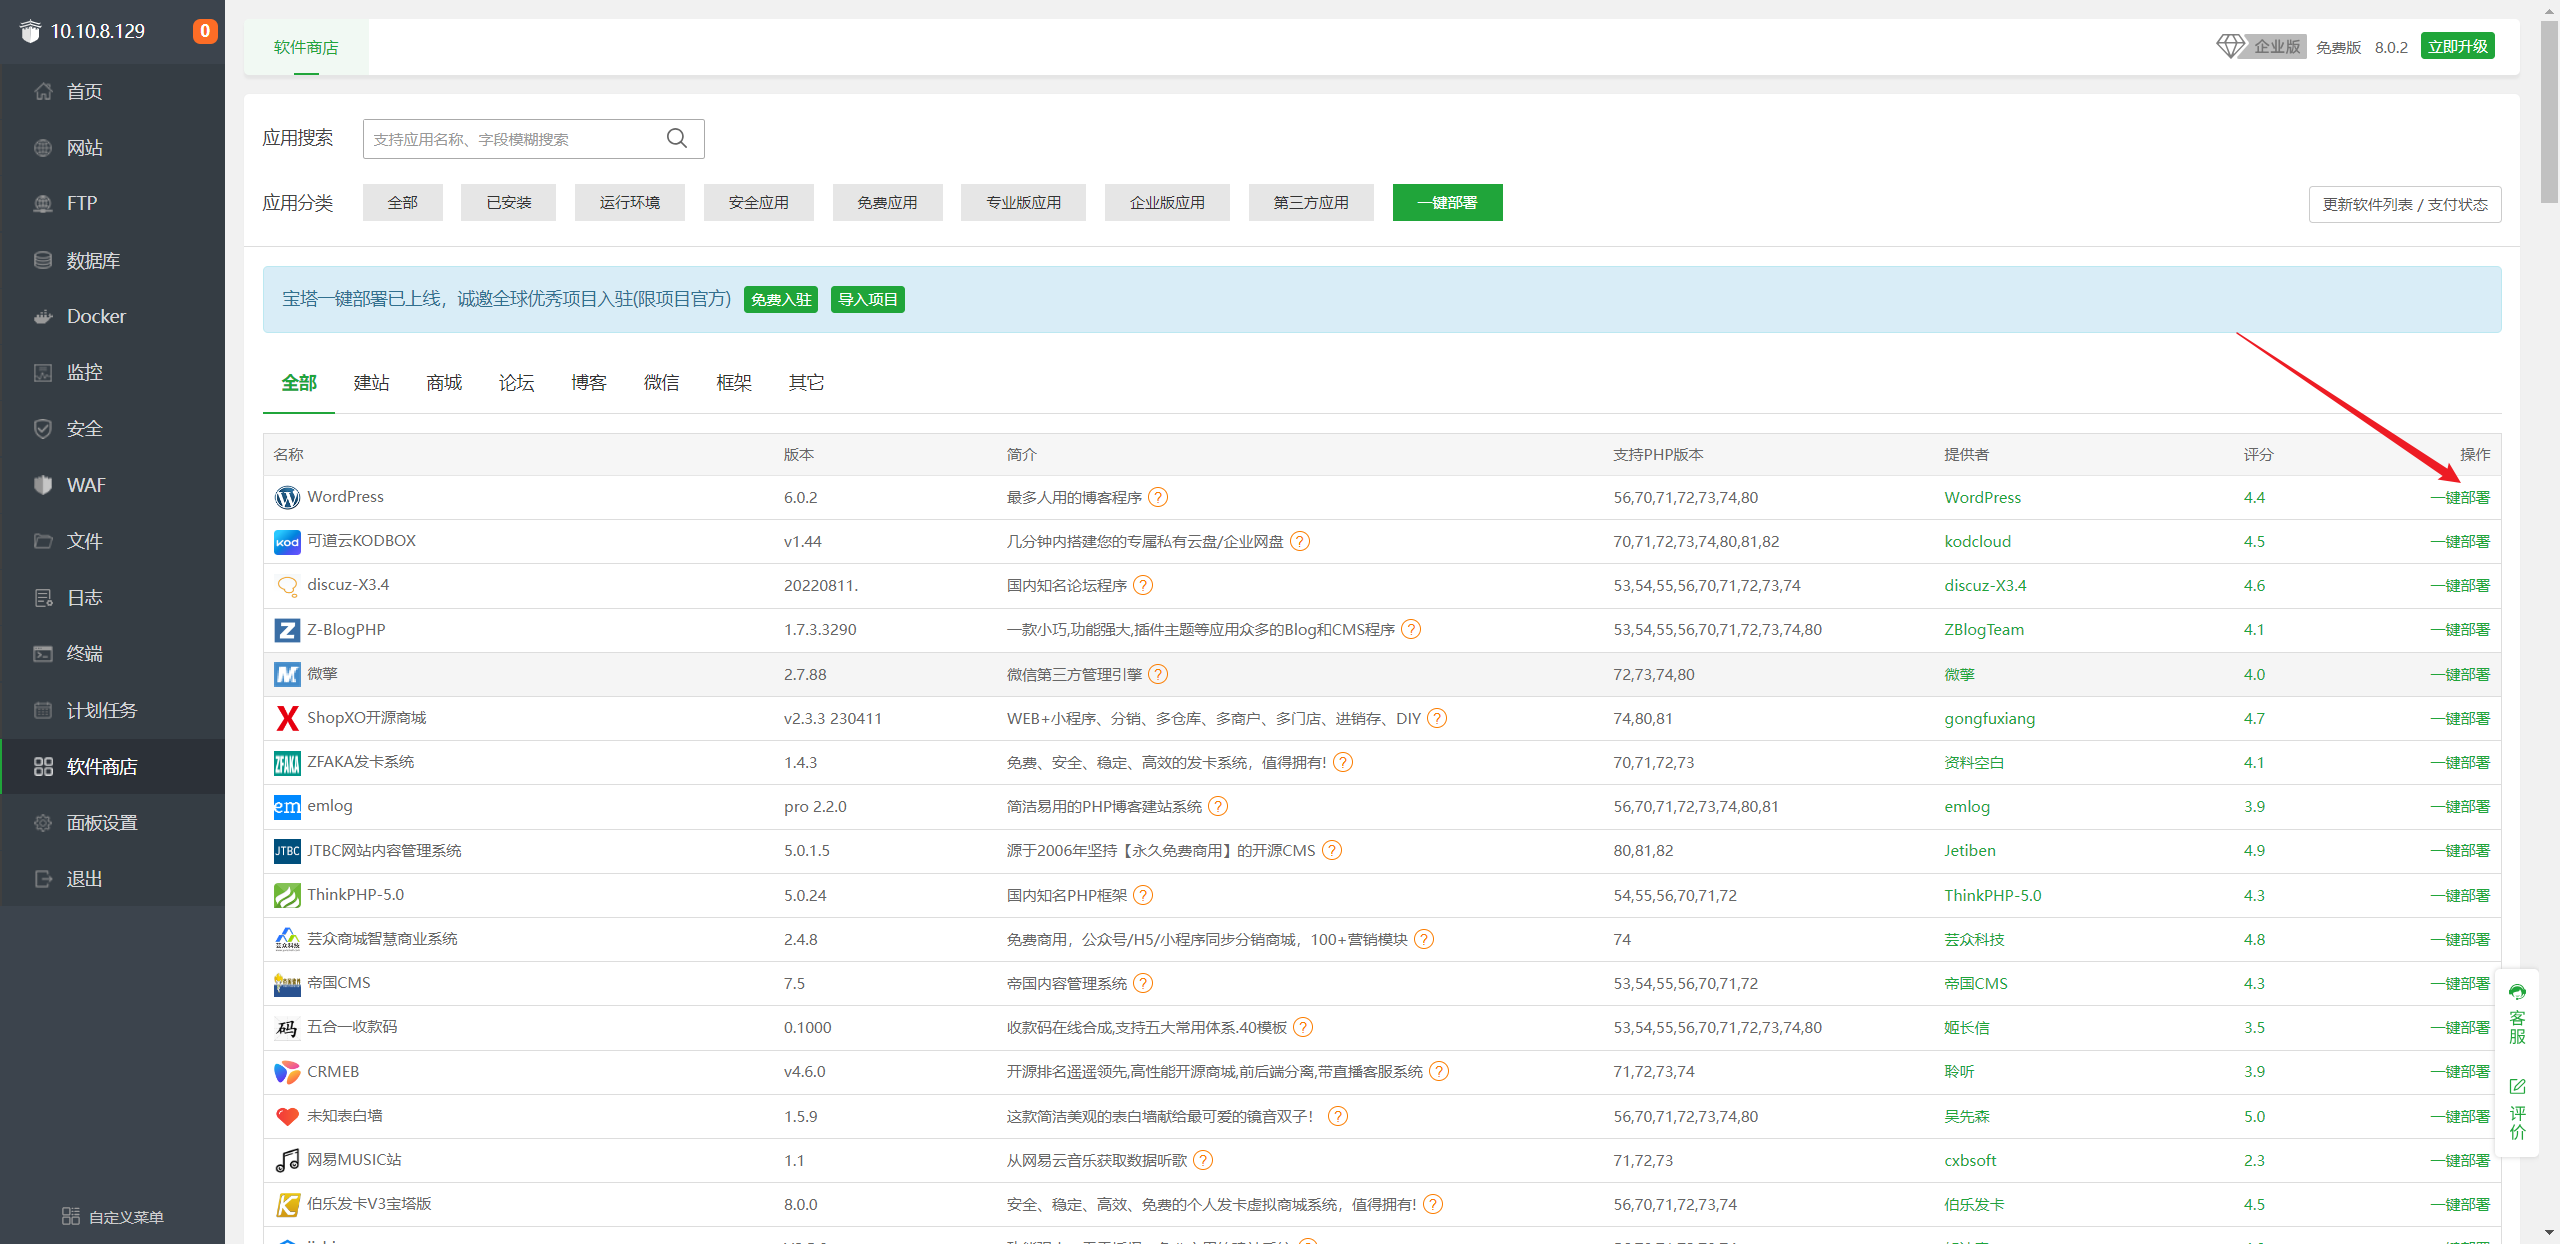This screenshot has height=1244, width=2560.
Task: Click 更新软件列表 / 支付状态 button
Action: coord(2404,205)
